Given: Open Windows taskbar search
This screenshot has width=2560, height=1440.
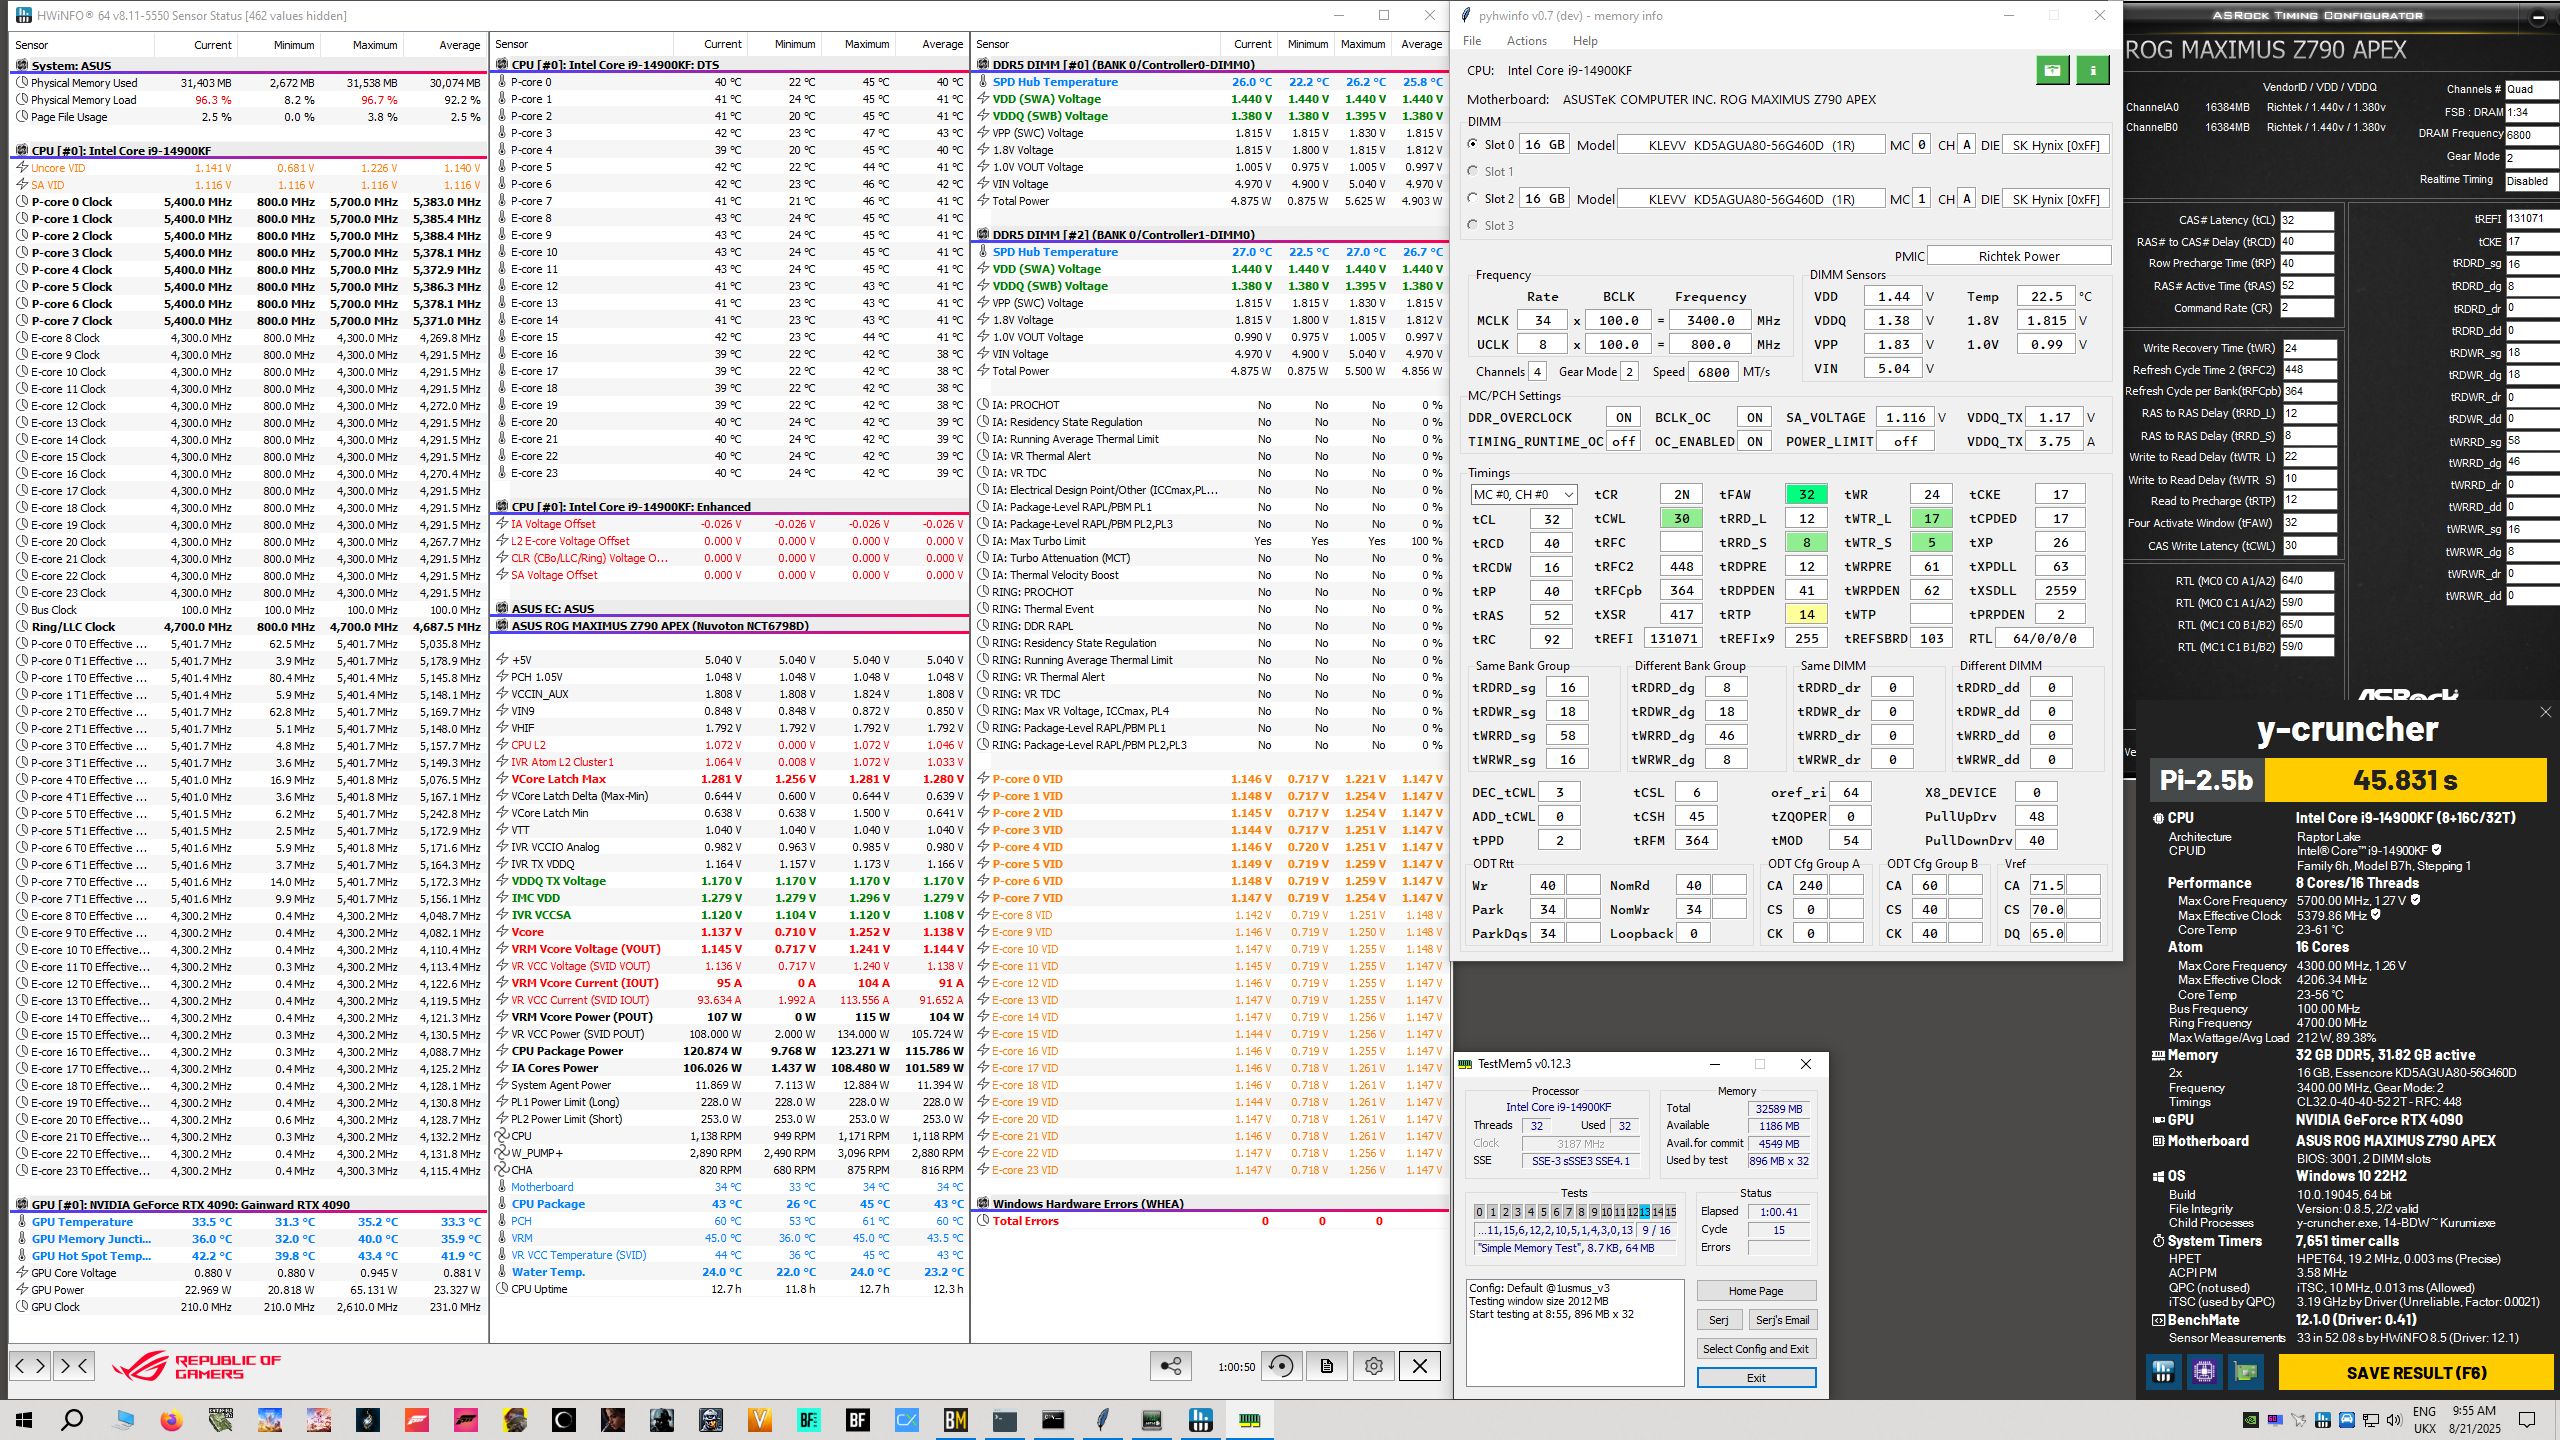Looking at the screenshot, I should pyautogui.click(x=72, y=1420).
